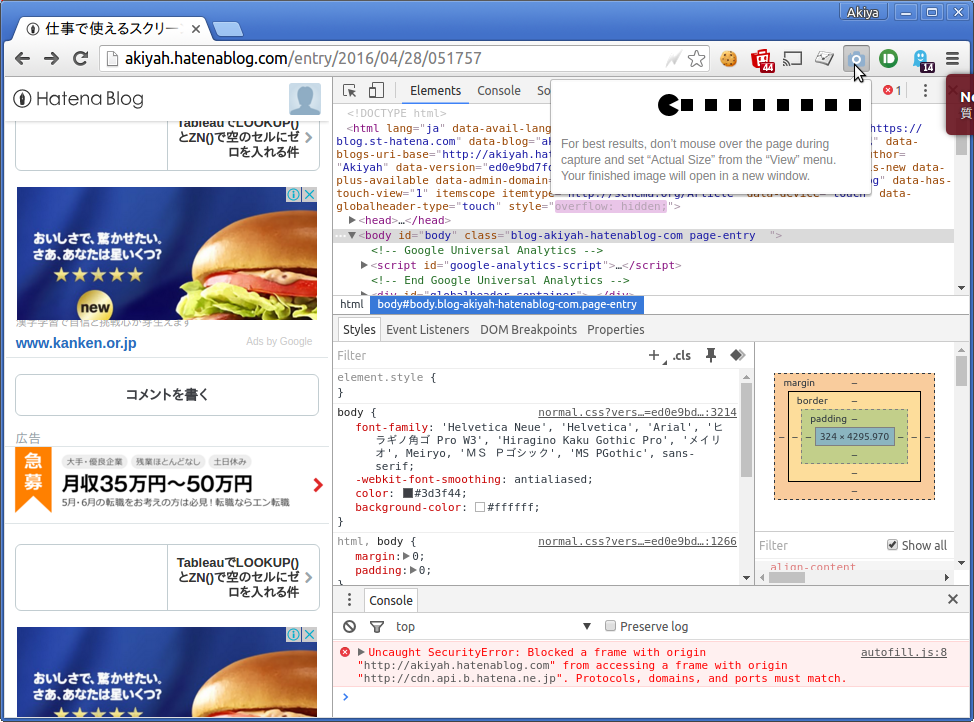The width and height of the screenshot is (974, 722).
Task: Open the user profile avatar
Action: 305,99
